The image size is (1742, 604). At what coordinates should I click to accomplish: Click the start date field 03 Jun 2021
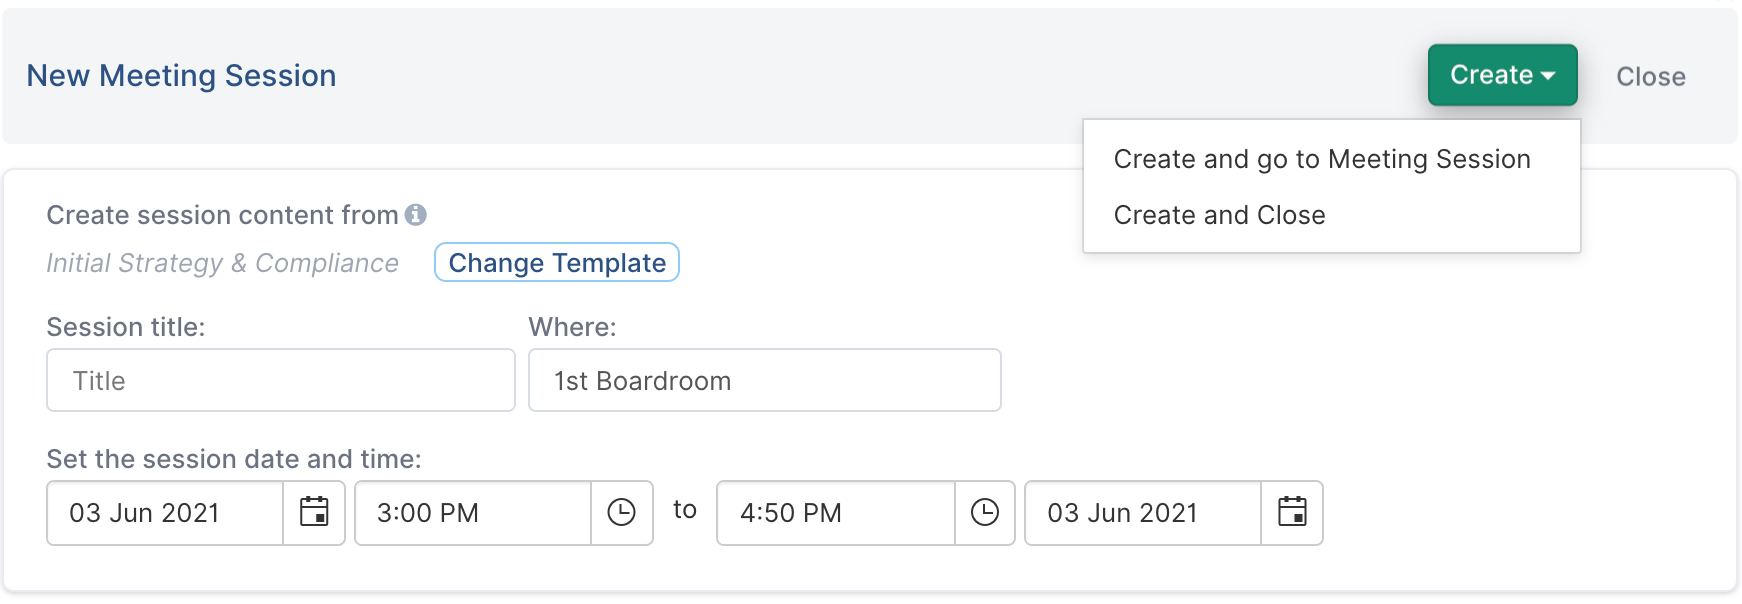(165, 513)
